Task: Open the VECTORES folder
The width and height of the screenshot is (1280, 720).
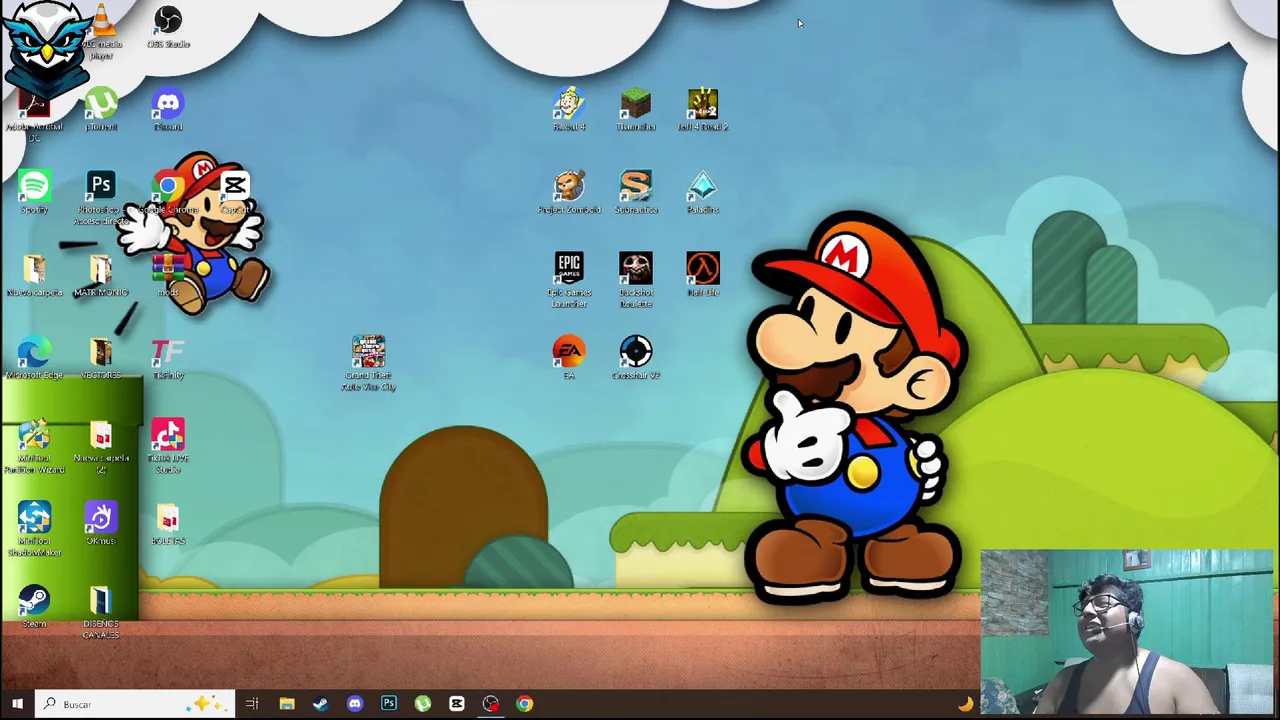Action: coord(101,353)
